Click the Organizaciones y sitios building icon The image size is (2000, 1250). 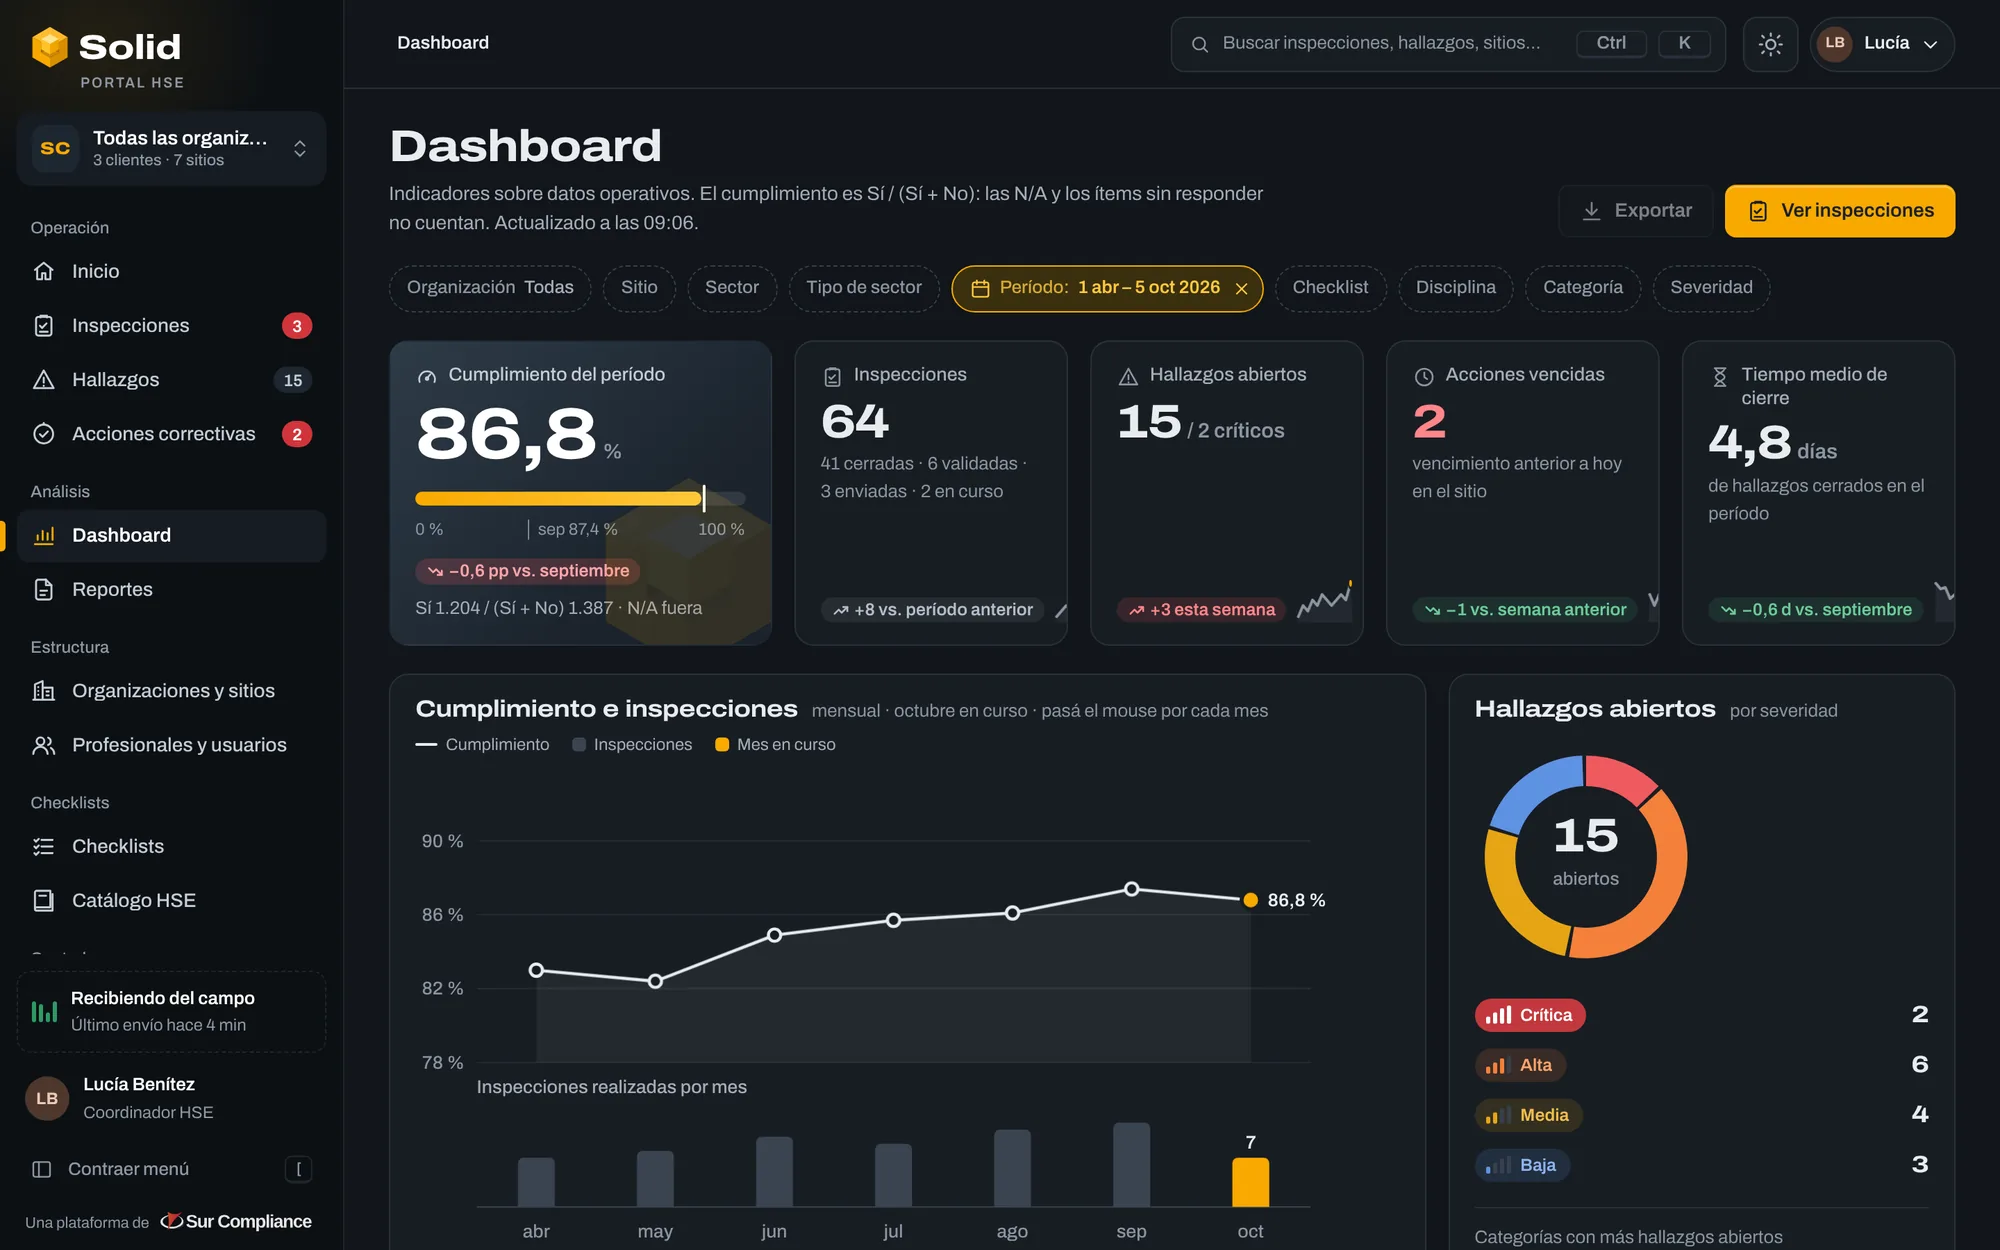[44, 691]
